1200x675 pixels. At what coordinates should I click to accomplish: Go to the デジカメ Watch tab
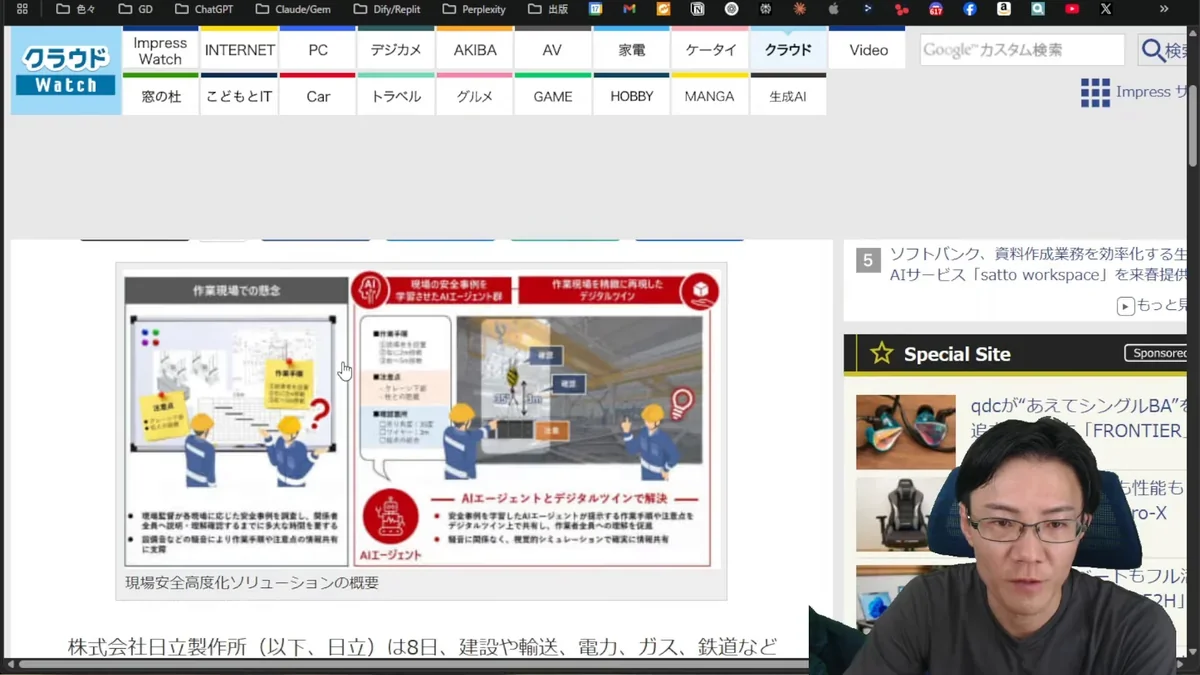pyautogui.click(x=396, y=49)
